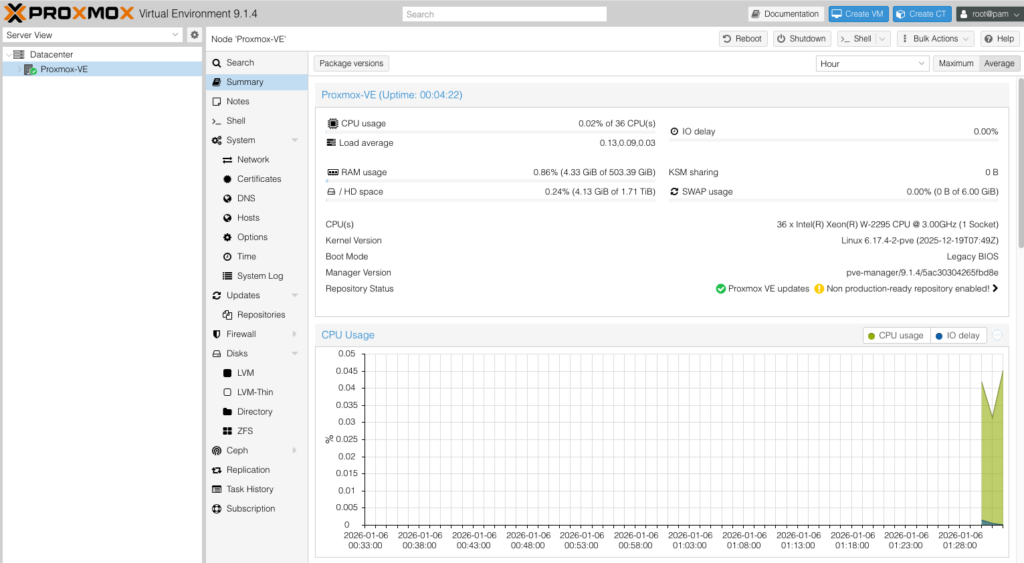Click the Ceph icon in sidebar

(217, 451)
